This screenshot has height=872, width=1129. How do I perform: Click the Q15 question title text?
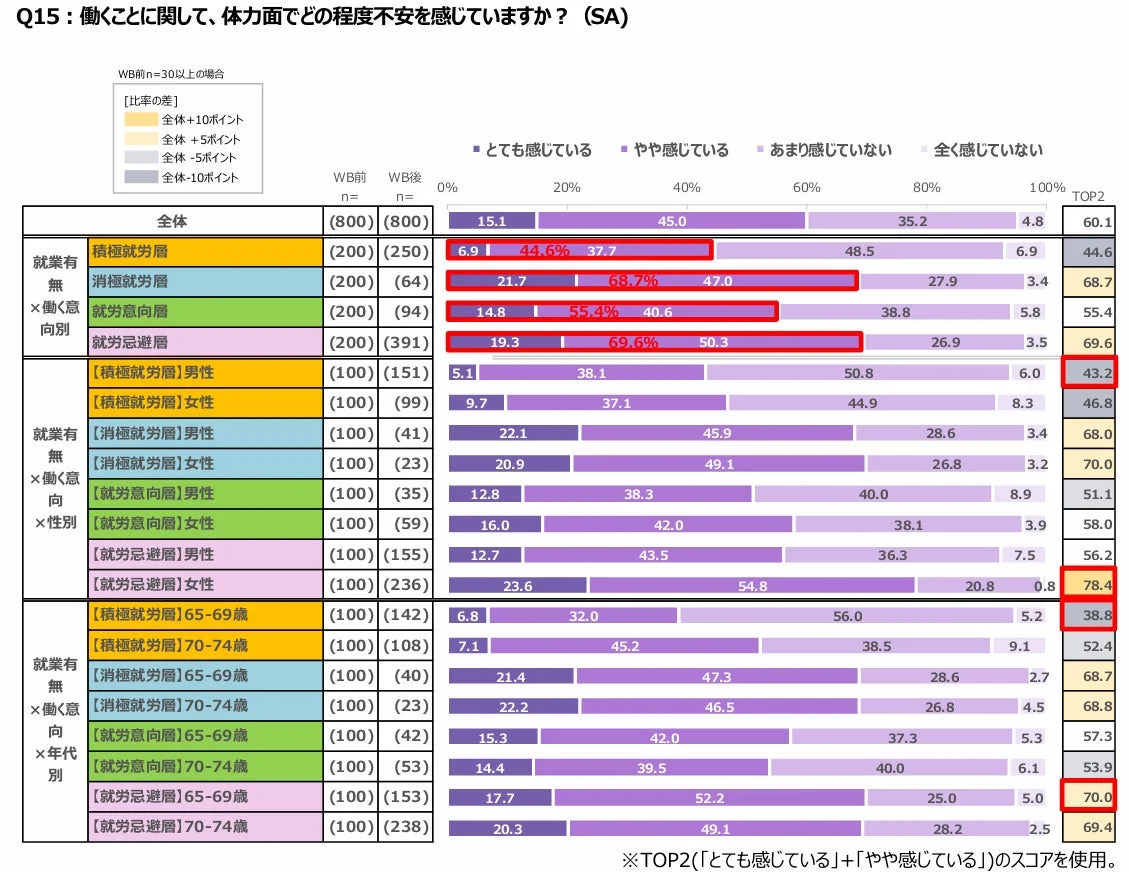320,17
